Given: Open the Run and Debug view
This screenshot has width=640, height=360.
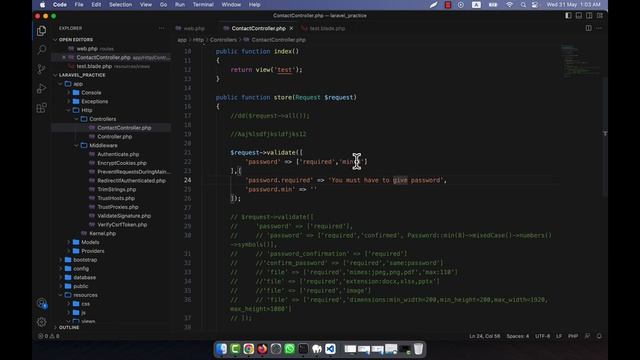Looking at the screenshot, I should tap(41, 88).
